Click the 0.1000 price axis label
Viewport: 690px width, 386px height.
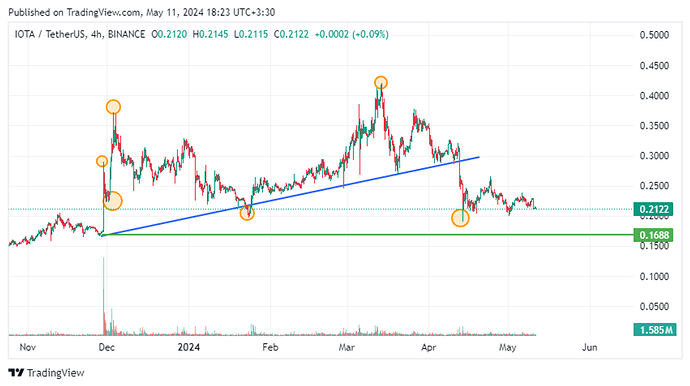(654, 276)
